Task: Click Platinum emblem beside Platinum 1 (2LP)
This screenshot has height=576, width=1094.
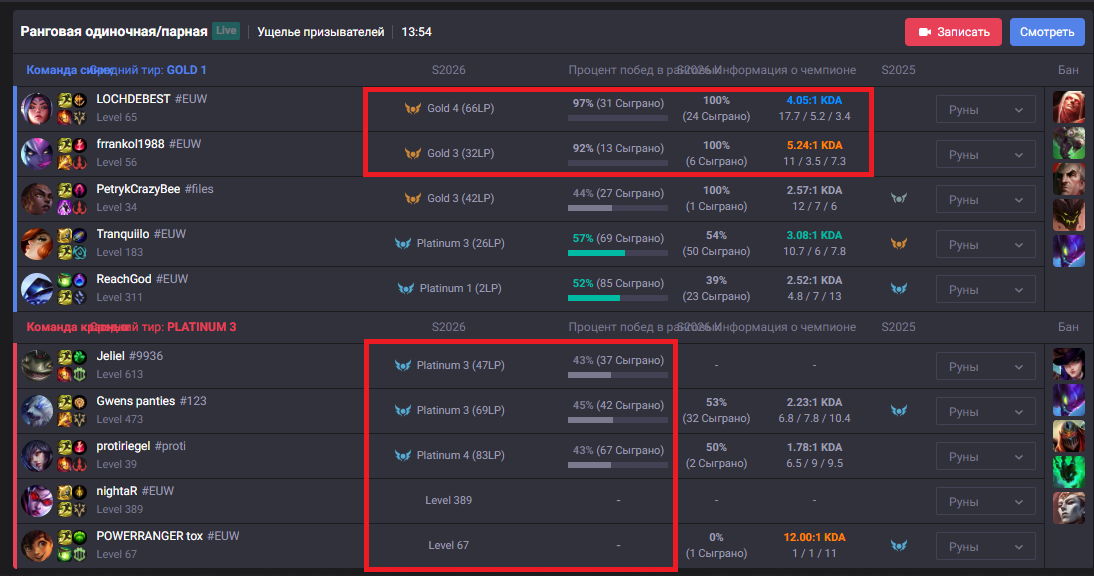Action: [x=406, y=289]
